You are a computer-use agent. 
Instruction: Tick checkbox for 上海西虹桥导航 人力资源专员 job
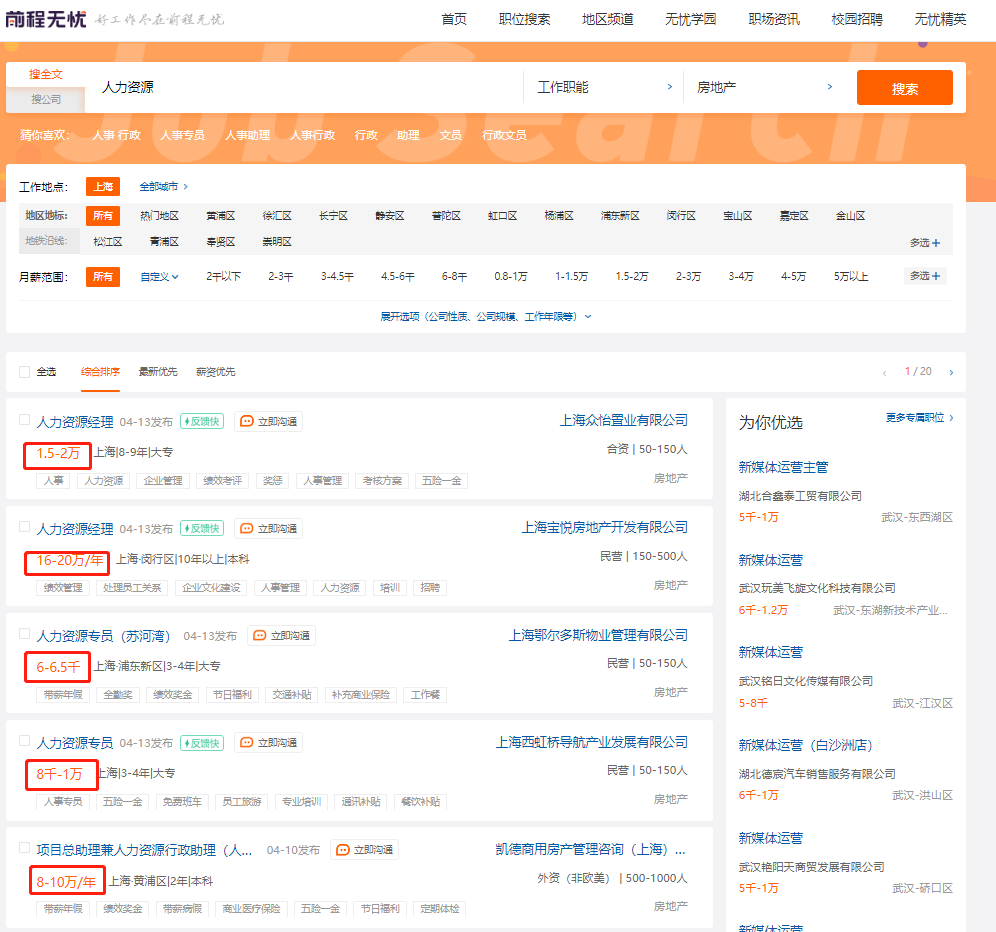(25, 741)
